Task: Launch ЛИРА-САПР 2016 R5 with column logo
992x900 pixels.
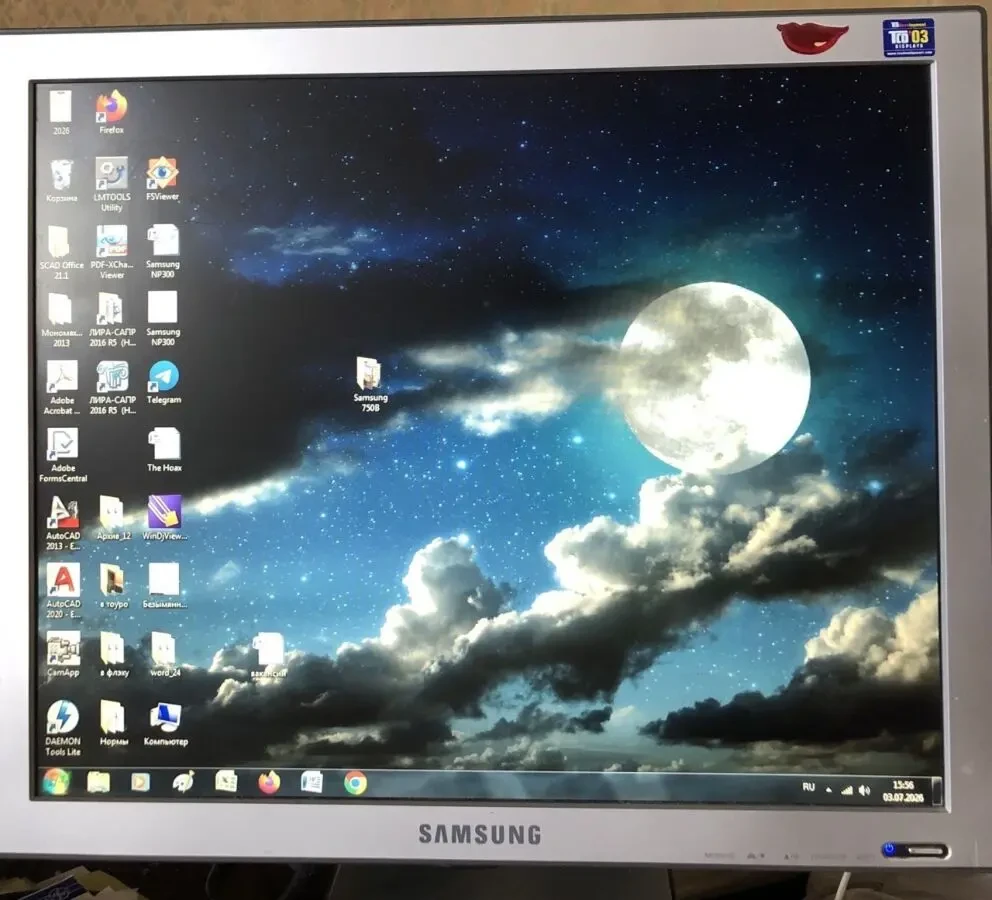Action: coord(113,387)
